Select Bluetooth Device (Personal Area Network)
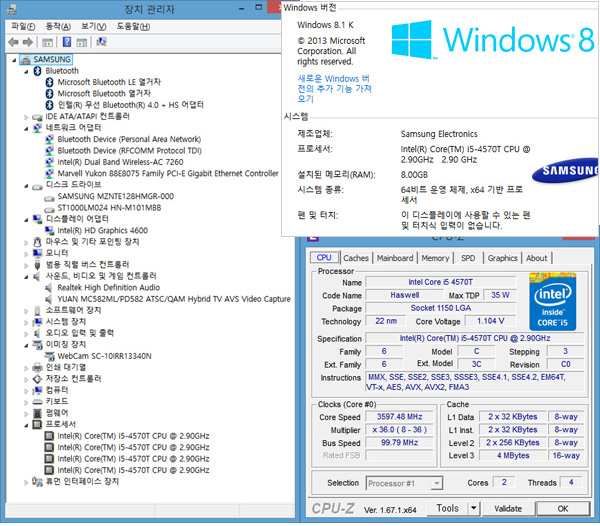 (129, 139)
